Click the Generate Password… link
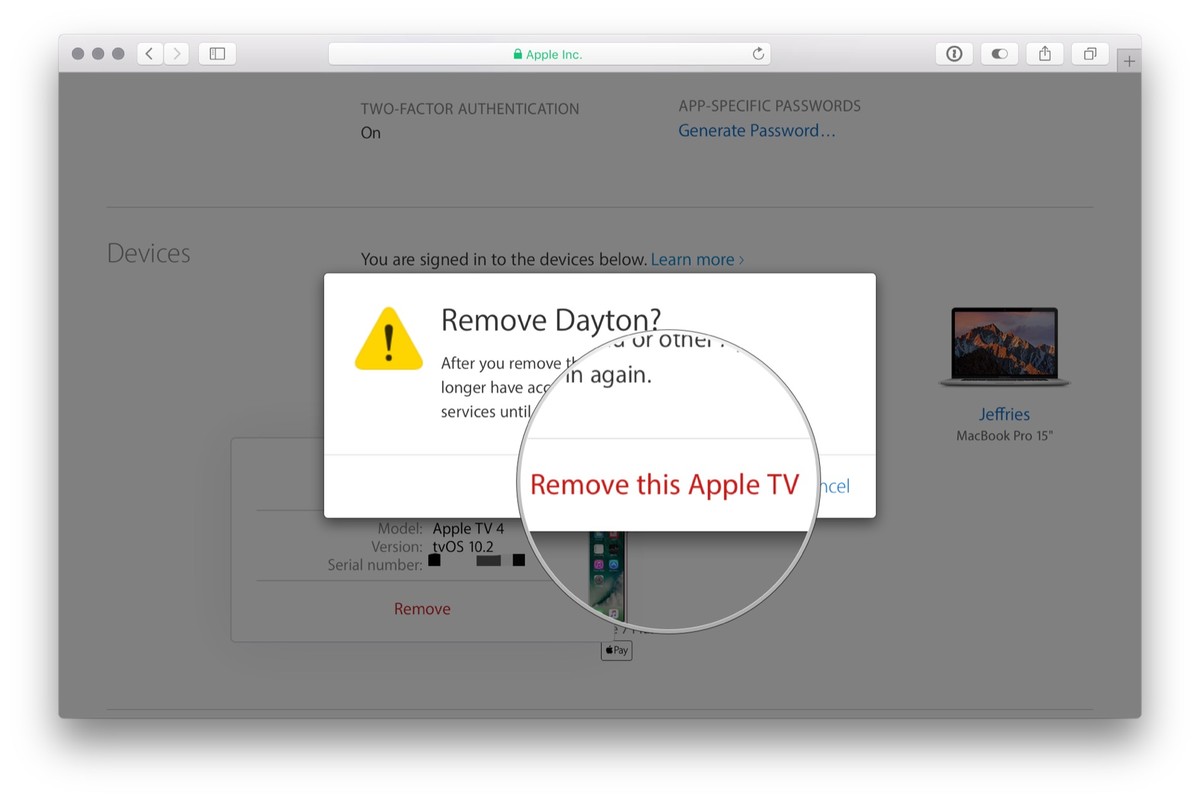Image resolution: width=1200 pixels, height=801 pixels. click(x=757, y=130)
